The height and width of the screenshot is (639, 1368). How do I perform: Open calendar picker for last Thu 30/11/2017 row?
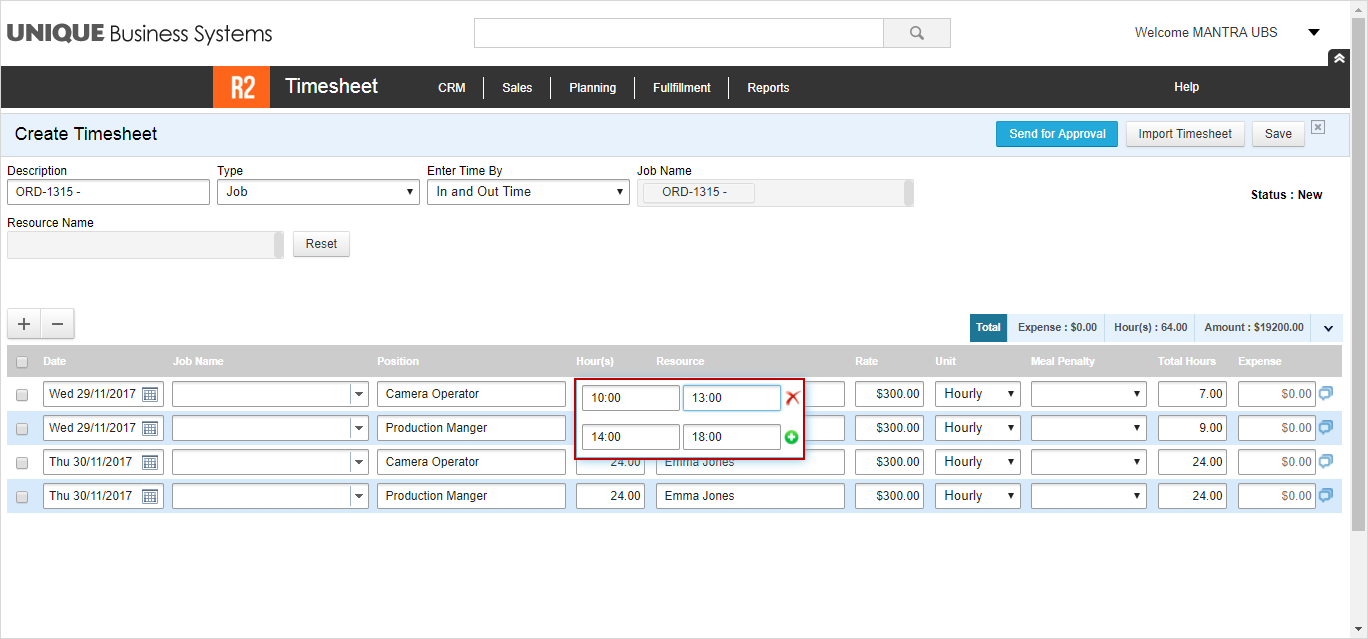150,496
